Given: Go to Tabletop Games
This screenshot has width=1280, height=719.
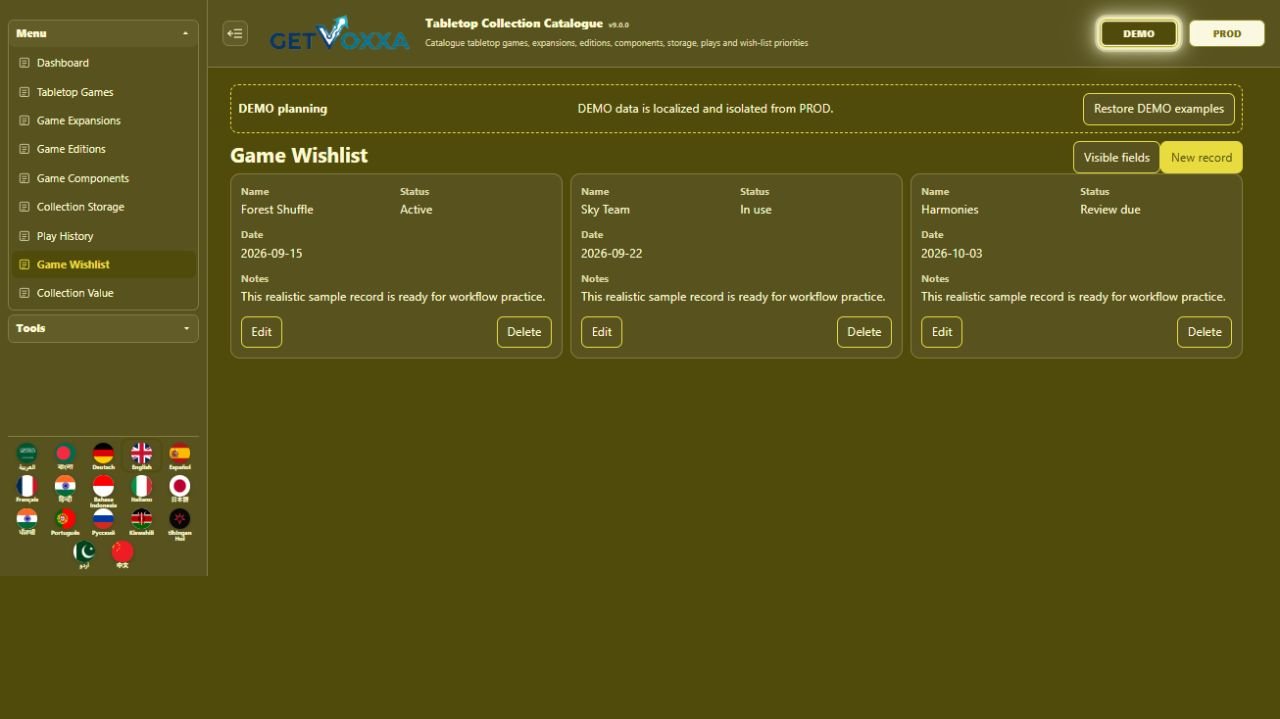Looking at the screenshot, I should (103, 92).
